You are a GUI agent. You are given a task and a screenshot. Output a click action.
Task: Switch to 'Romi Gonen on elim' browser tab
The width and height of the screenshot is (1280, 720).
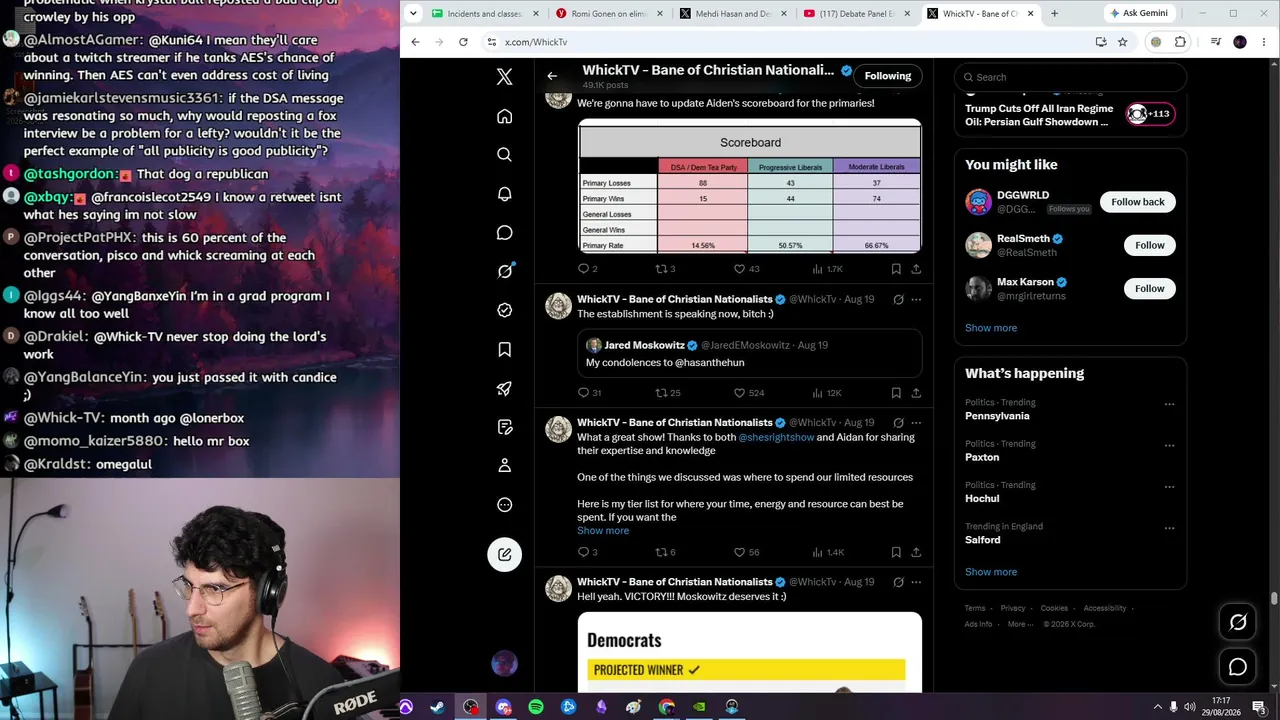tap(610, 14)
